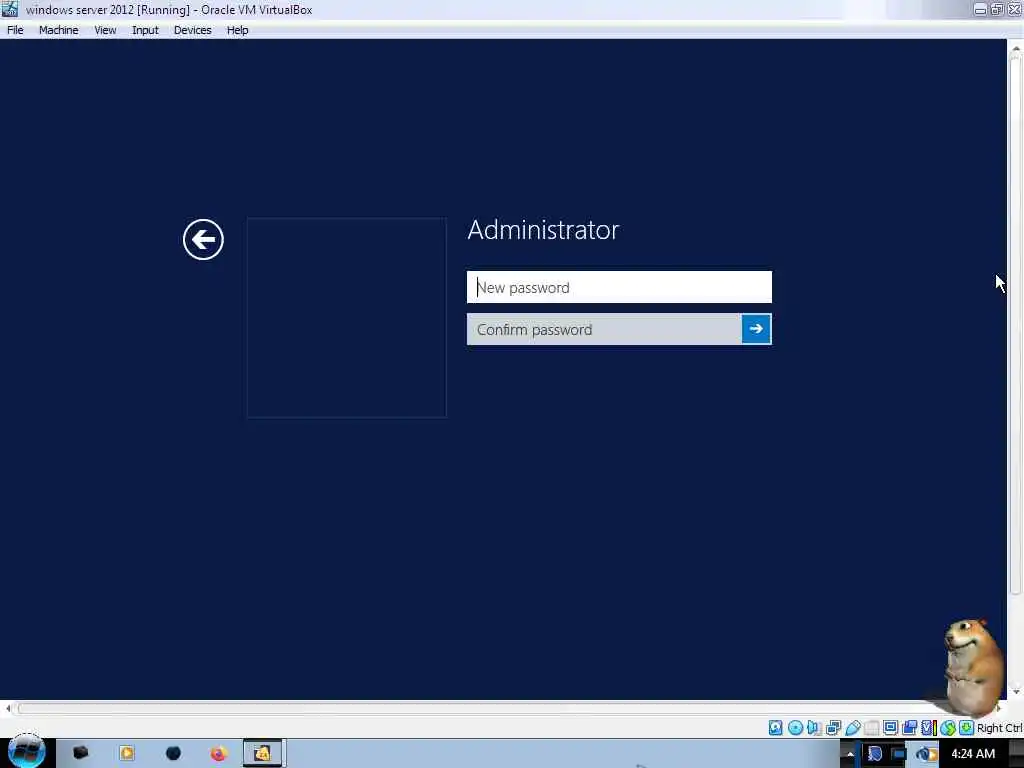Click the VirtualBox title bar icon
Image resolution: width=1024 pixels, height=768 pixels.
point(10,9)
